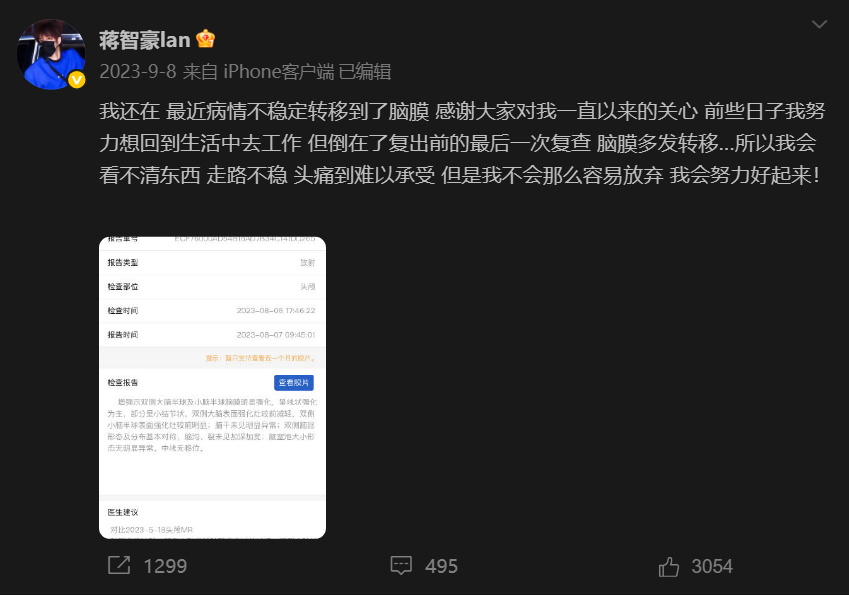Click the 检查报告 heading in the image
This screenshot has width=849, height=595.
(123, 382)
